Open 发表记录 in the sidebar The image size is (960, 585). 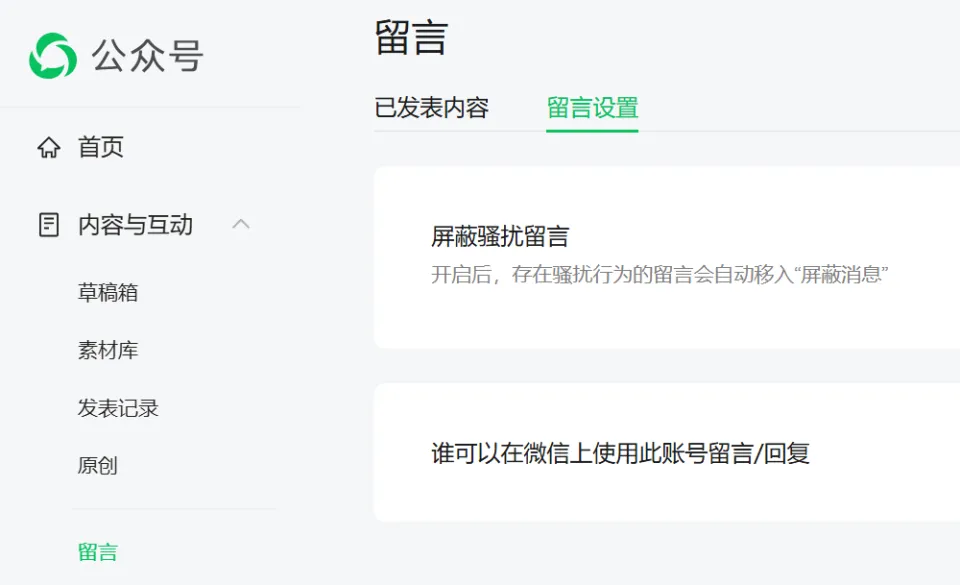point(118,408)
